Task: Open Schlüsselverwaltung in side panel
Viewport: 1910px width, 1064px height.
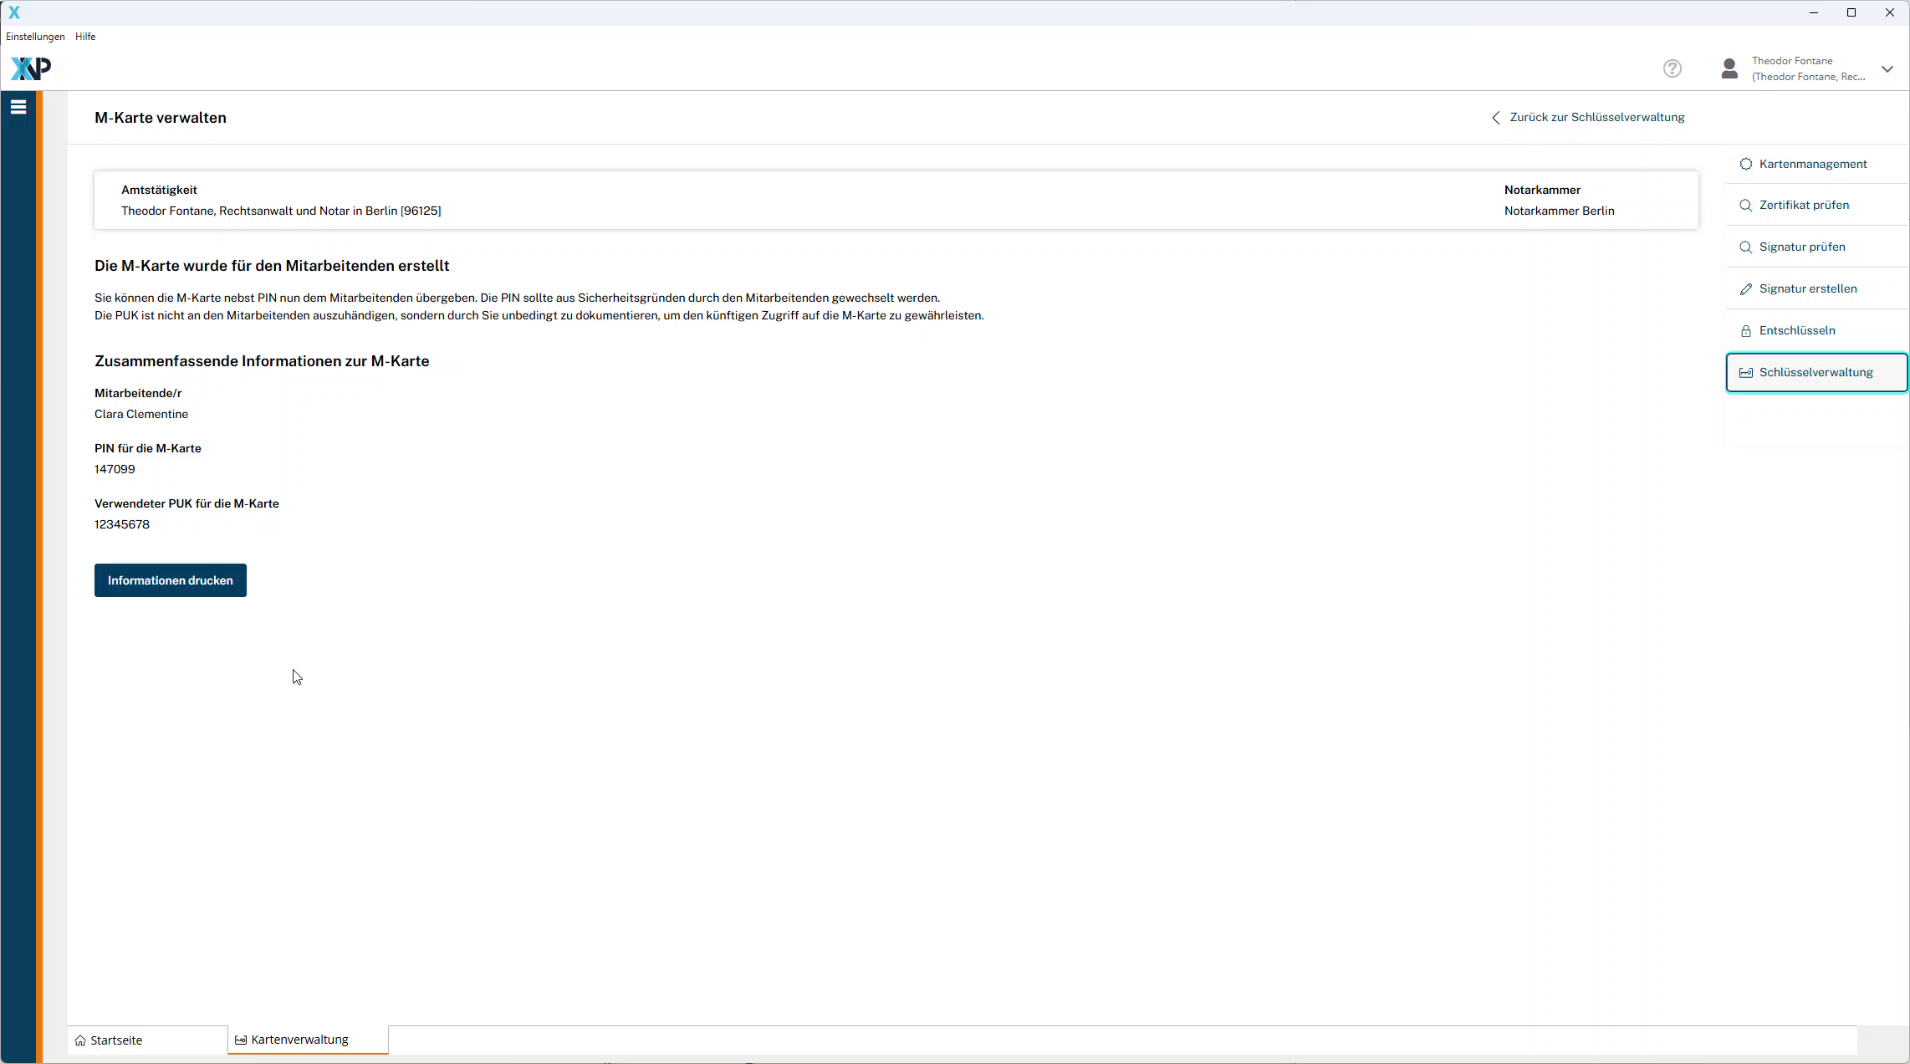Action: (x=1815, y=373)
